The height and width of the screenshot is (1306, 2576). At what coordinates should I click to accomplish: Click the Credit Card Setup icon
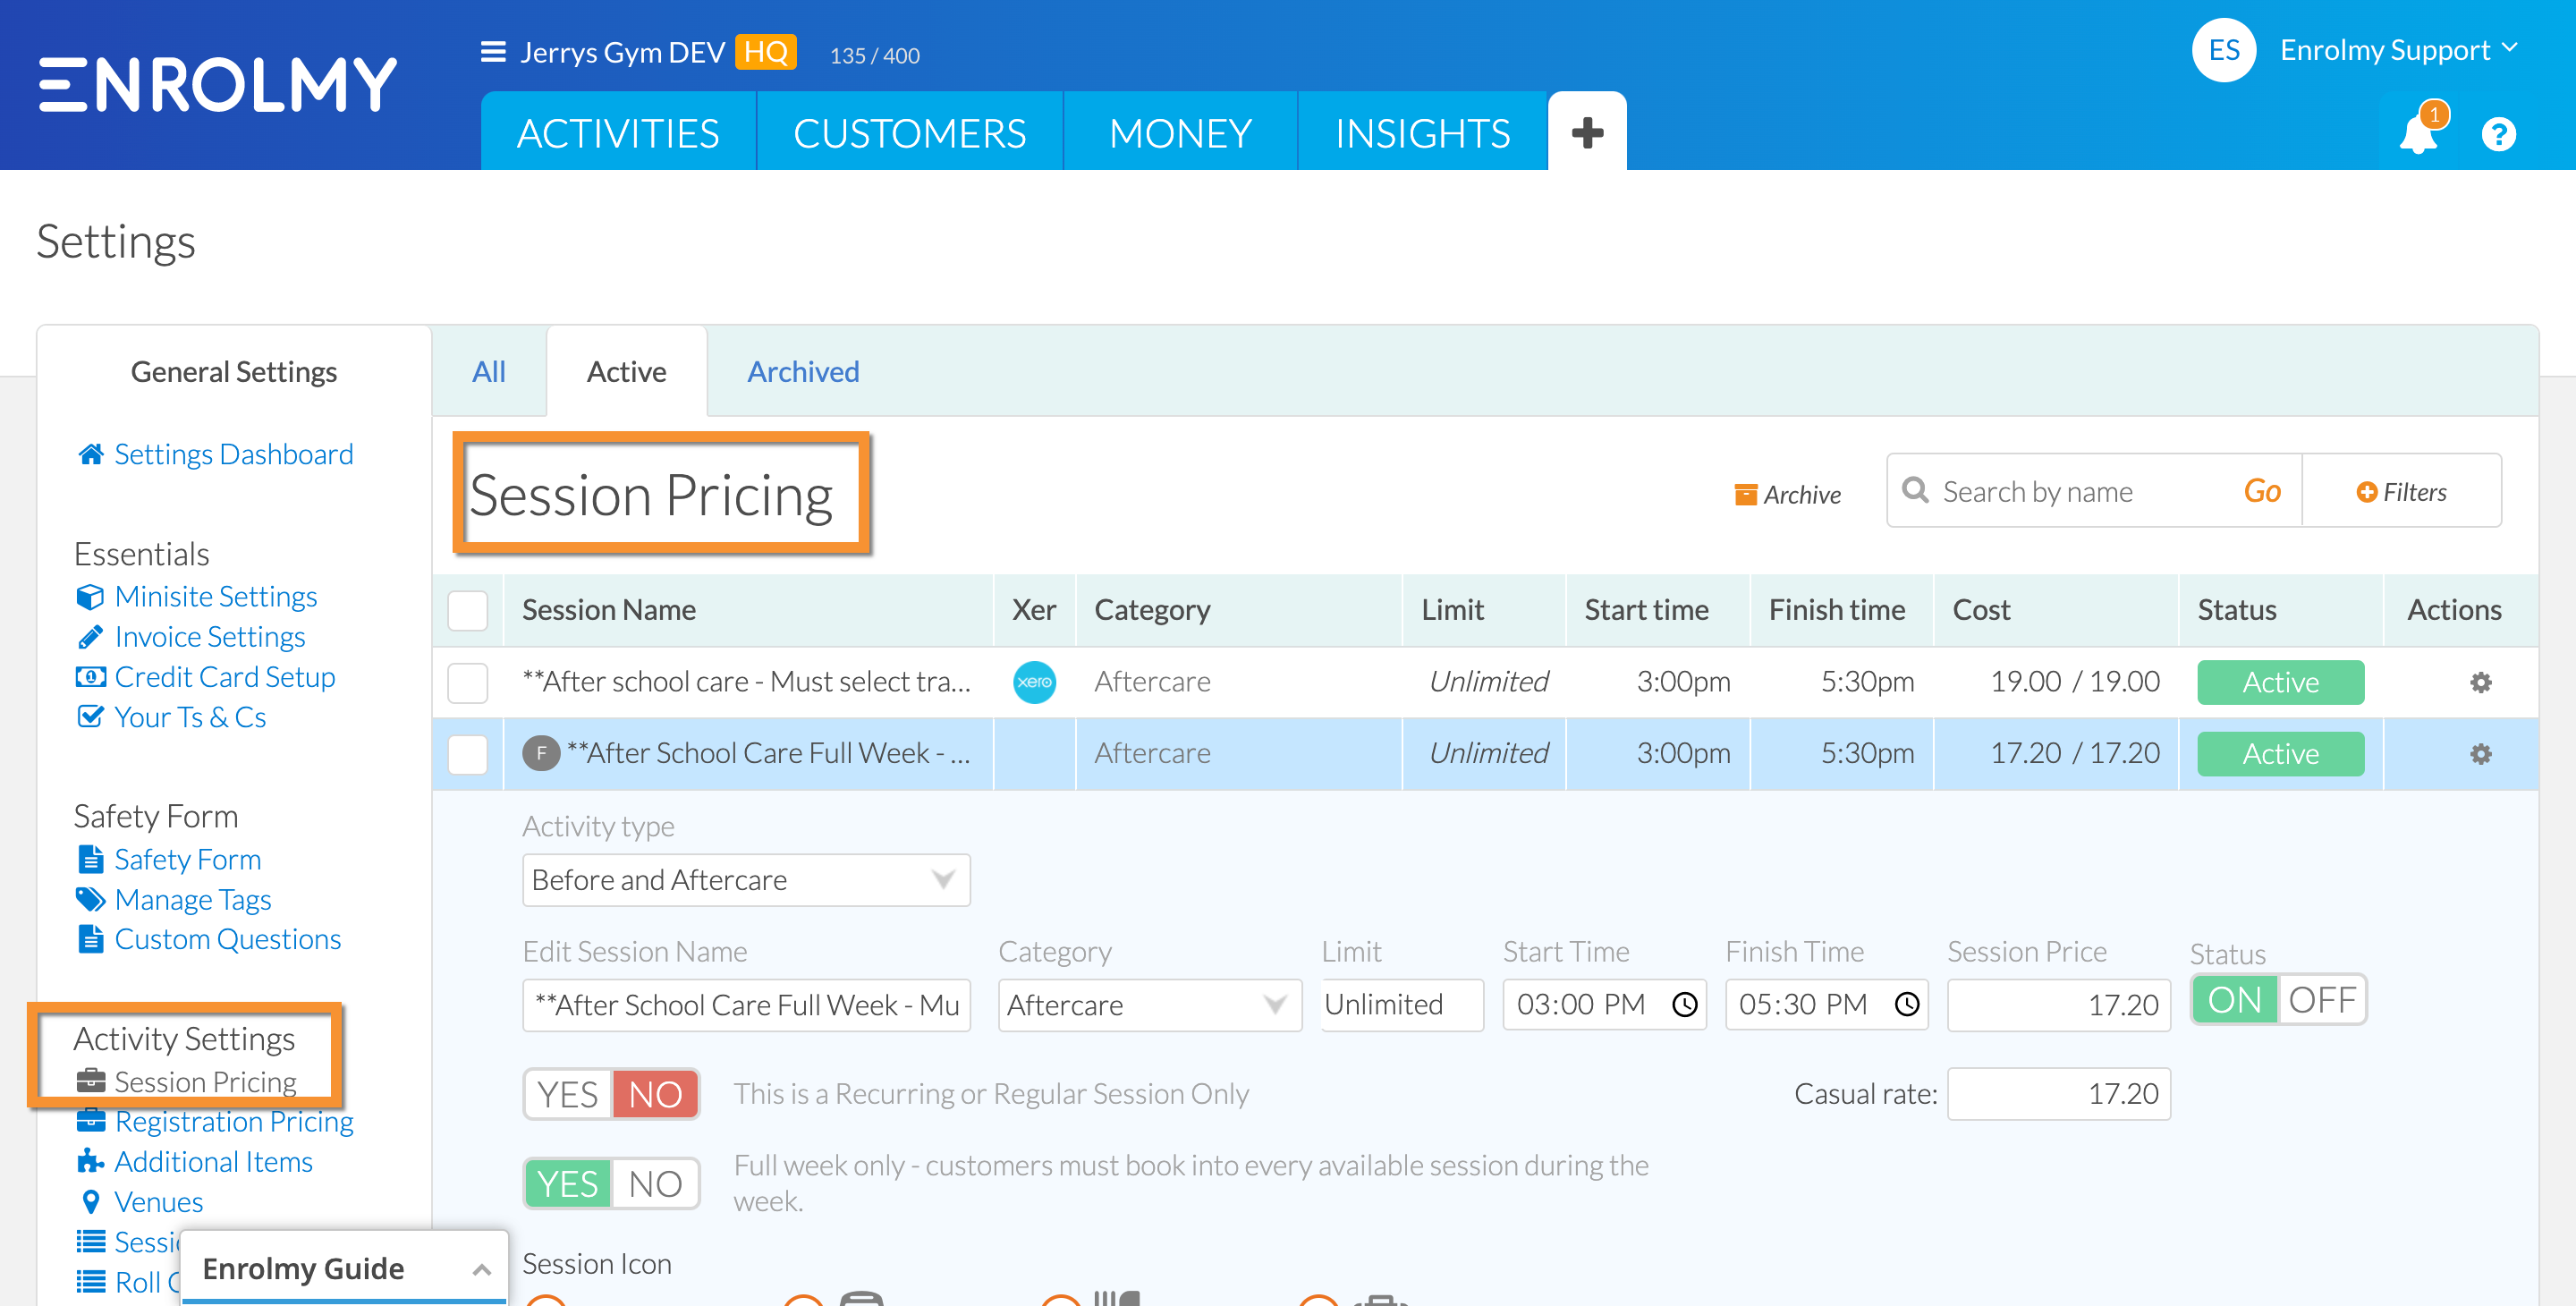click(x=90, y=677)
